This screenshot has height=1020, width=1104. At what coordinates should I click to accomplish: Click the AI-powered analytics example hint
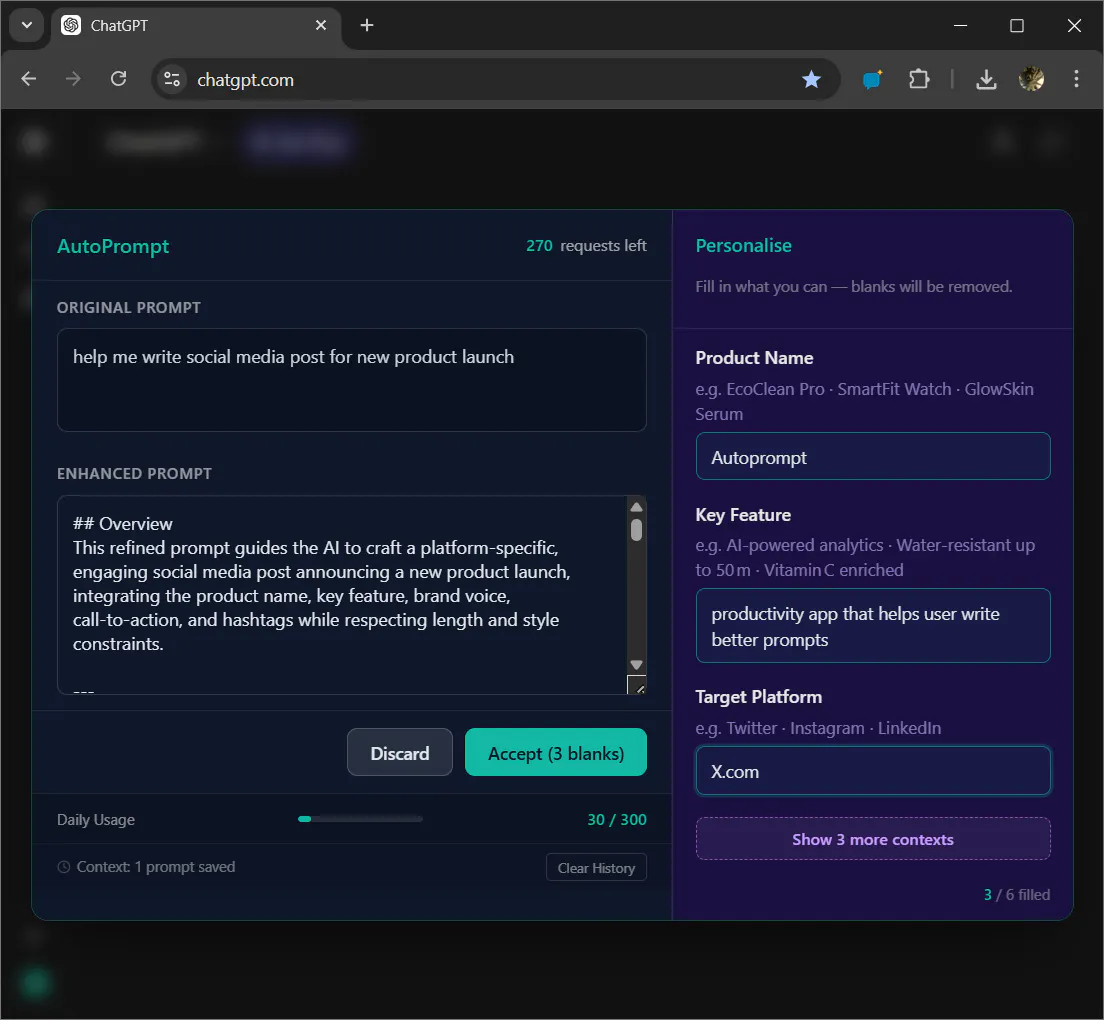point(865,558)
